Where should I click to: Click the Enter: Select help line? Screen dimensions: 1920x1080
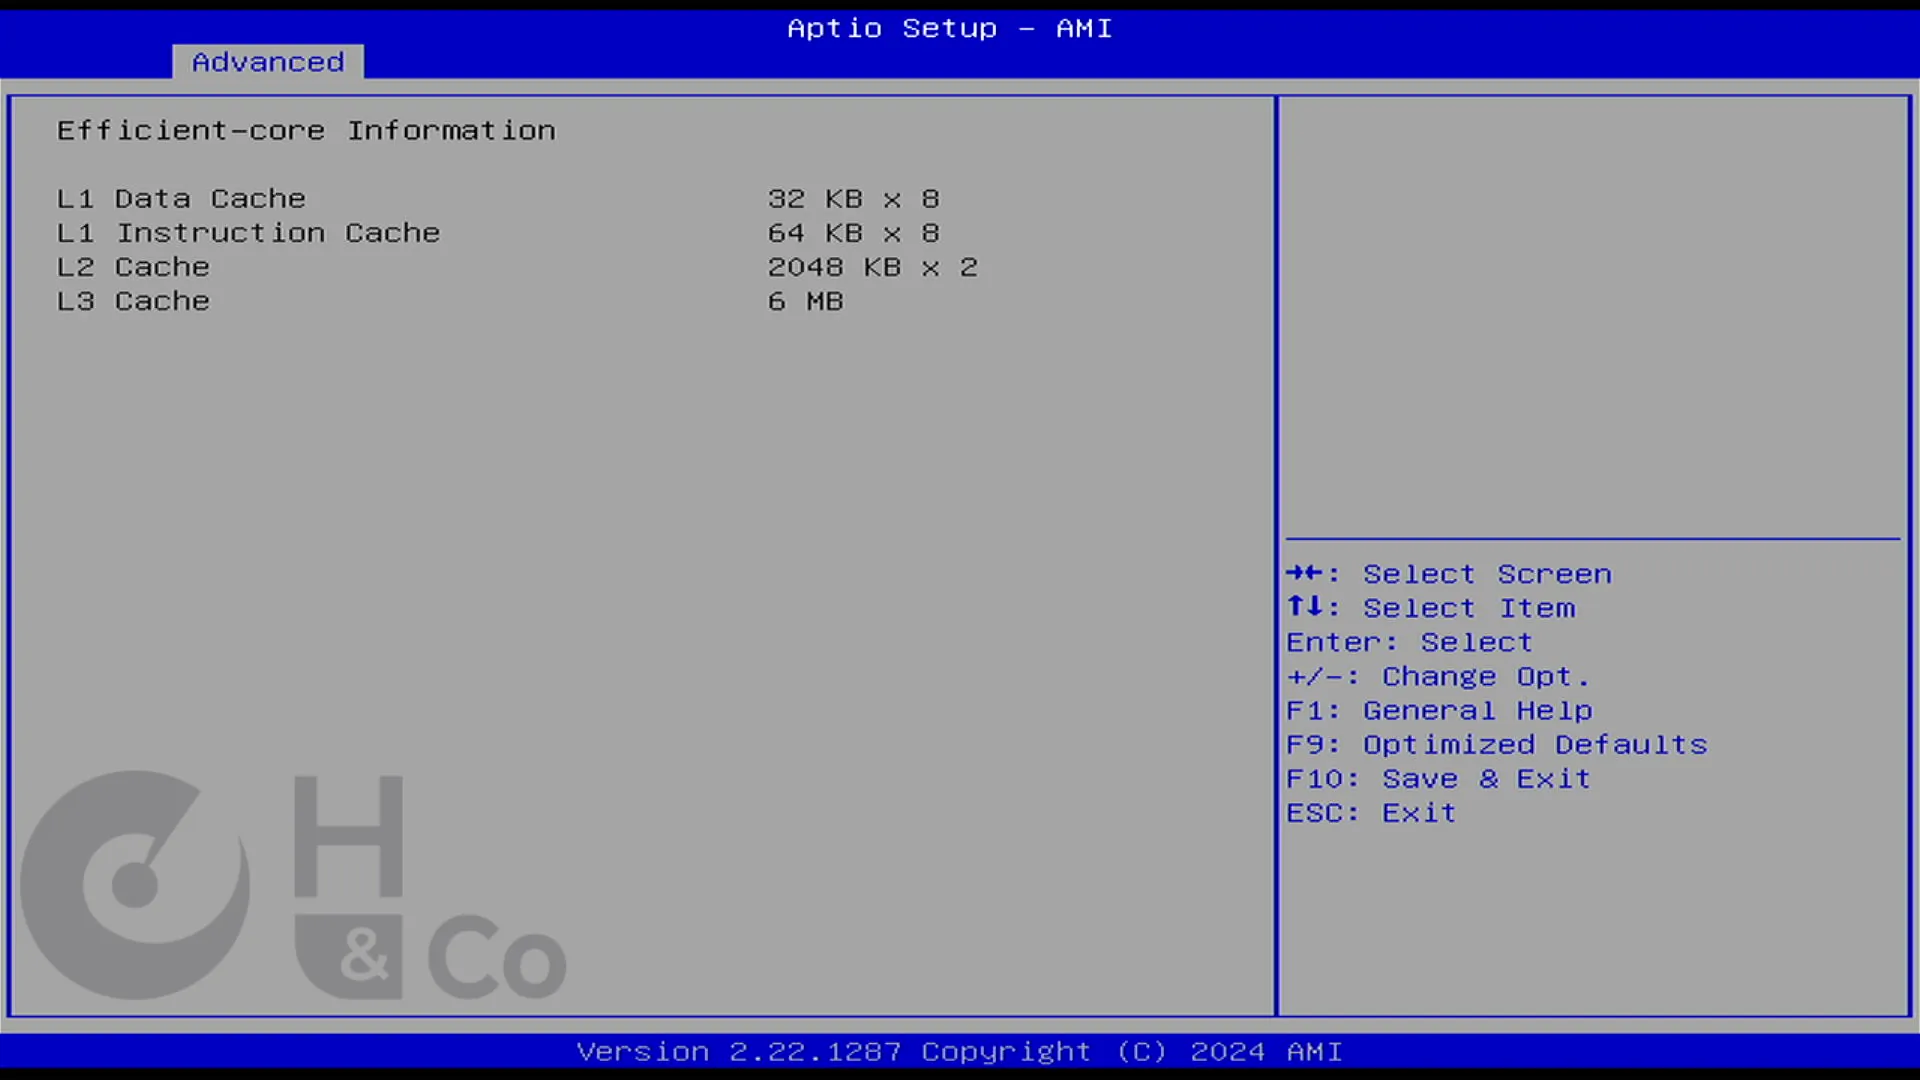(1409, 642)
